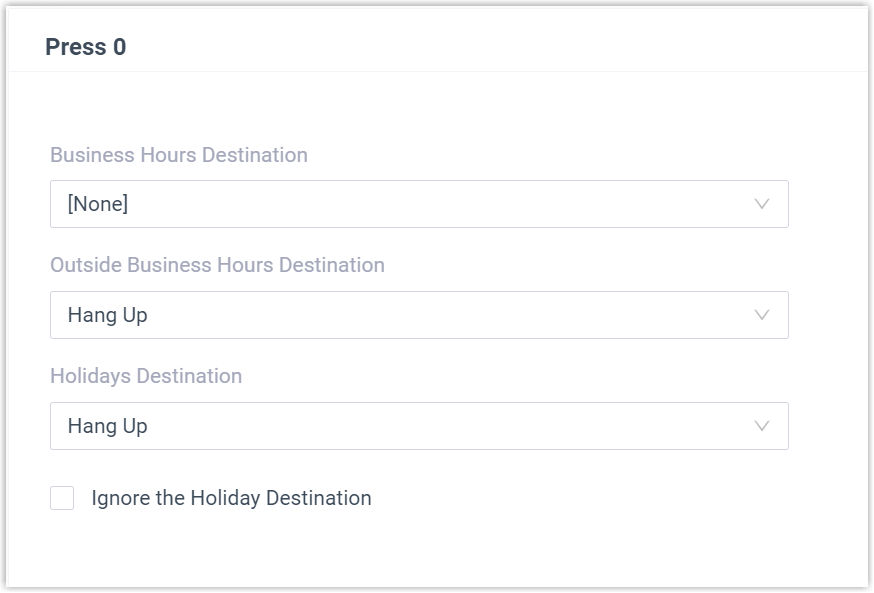874x593 pixels.
Task: Click "Hang Up" in Outside Business Hours field
Action: (107, 315)
